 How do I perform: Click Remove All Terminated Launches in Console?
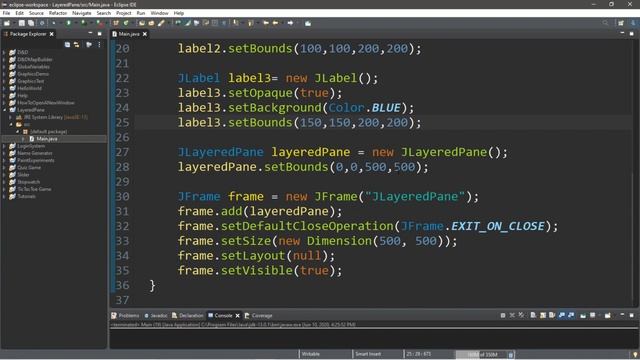pos(522,315)
